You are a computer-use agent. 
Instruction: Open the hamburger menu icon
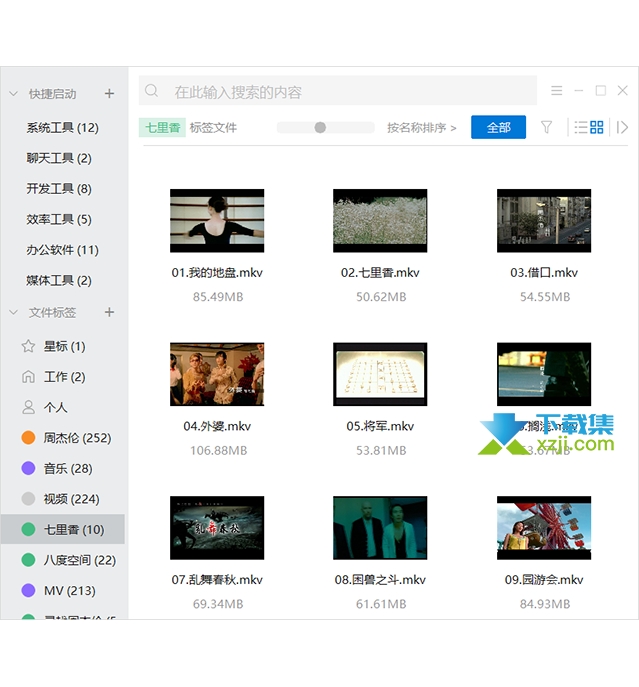(x=557, y=91)
